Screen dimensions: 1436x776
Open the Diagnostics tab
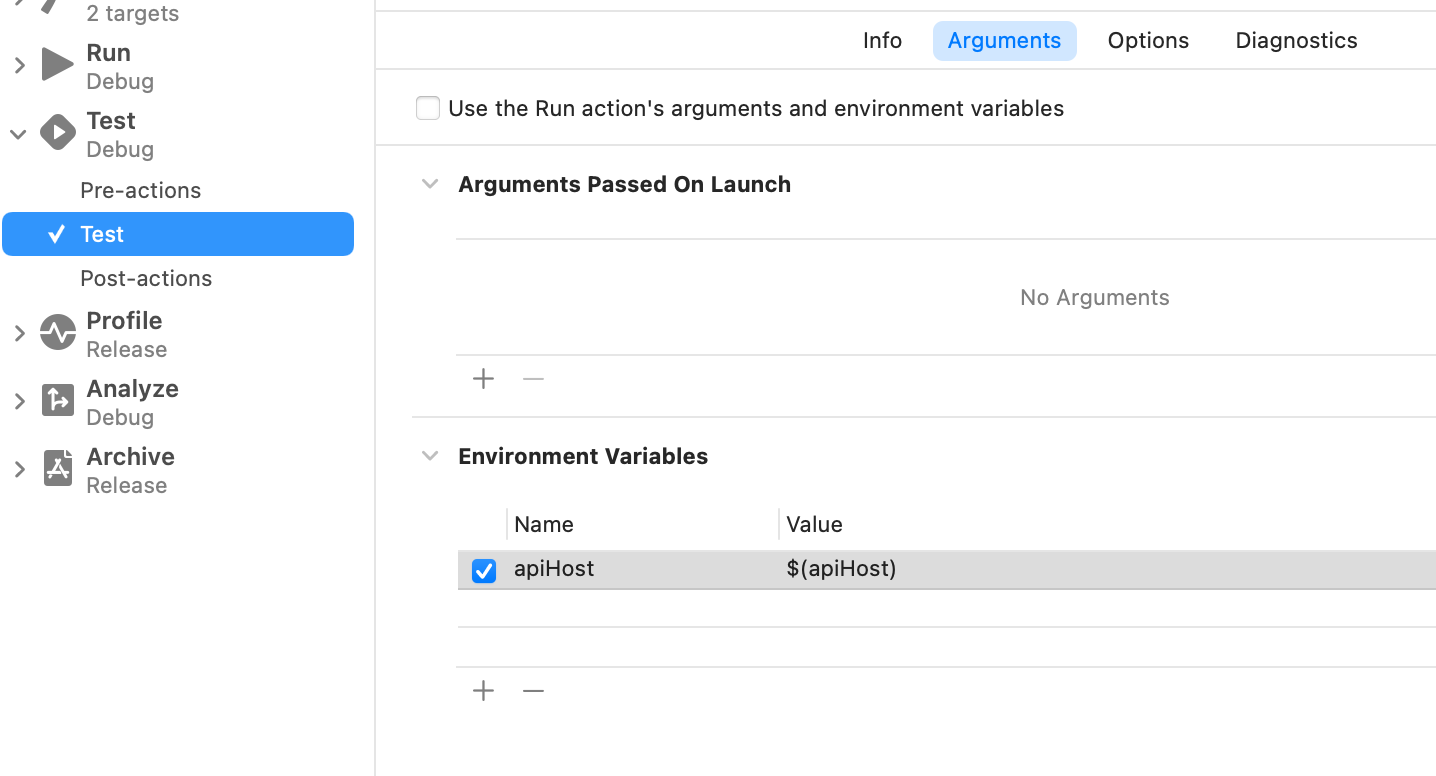(x=1295, y=40)
